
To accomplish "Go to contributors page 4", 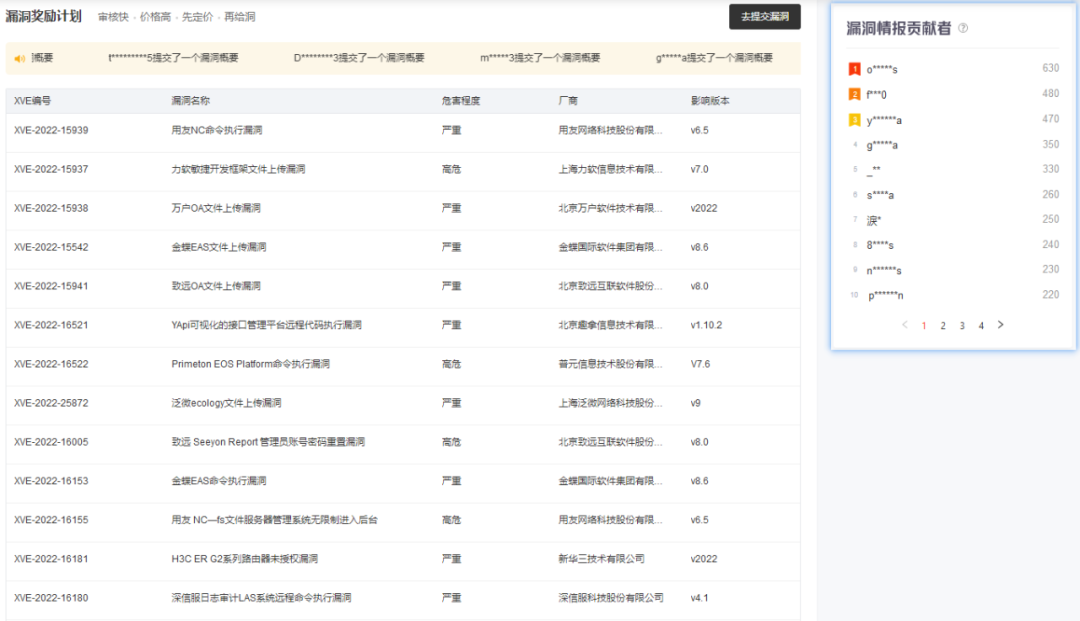I will pyautogui.click(x=981, y=326).
